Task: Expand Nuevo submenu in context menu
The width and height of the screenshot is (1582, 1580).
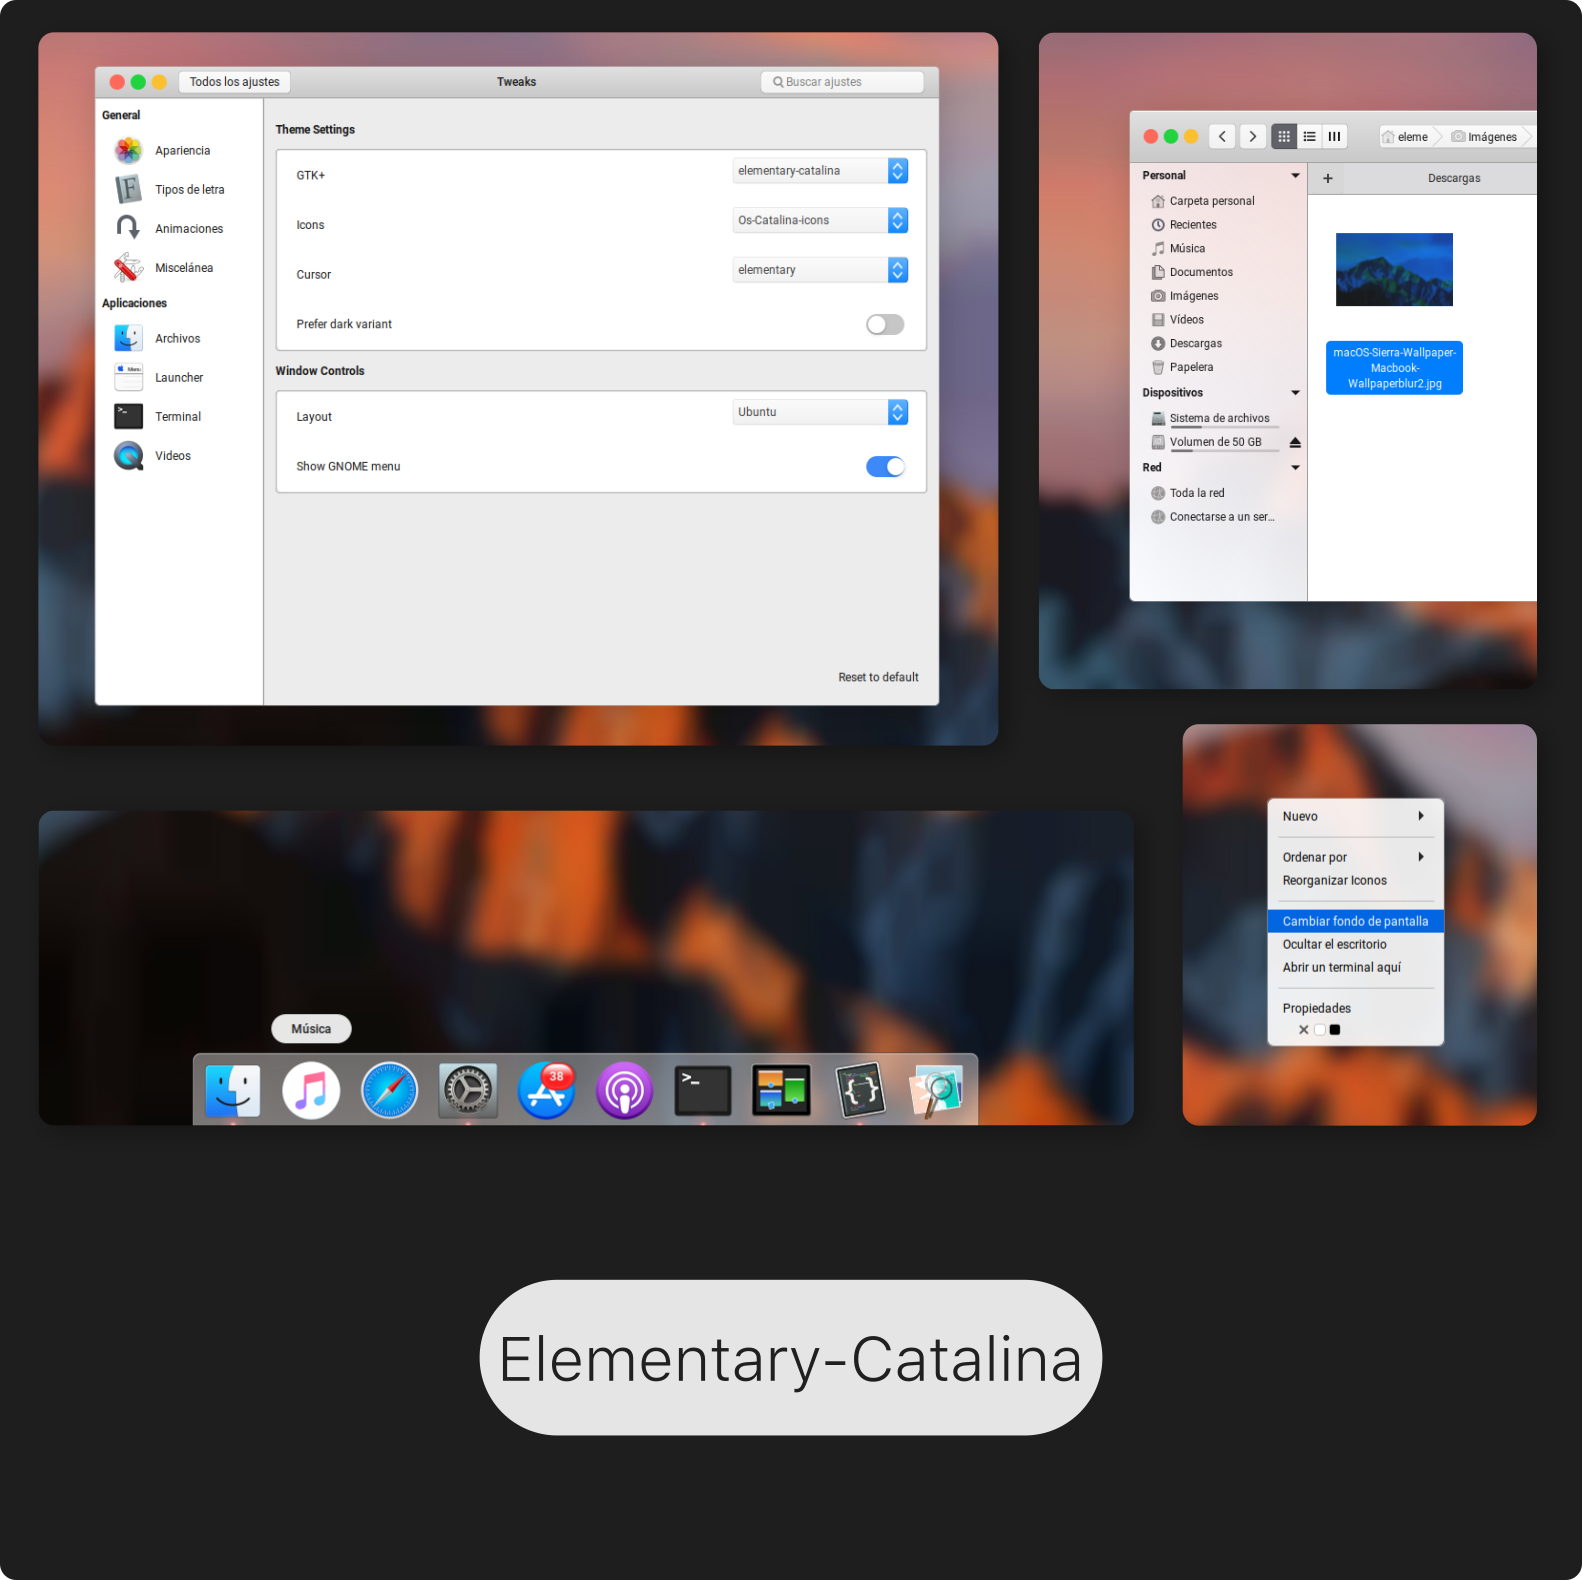Action: coord(1355,816)
